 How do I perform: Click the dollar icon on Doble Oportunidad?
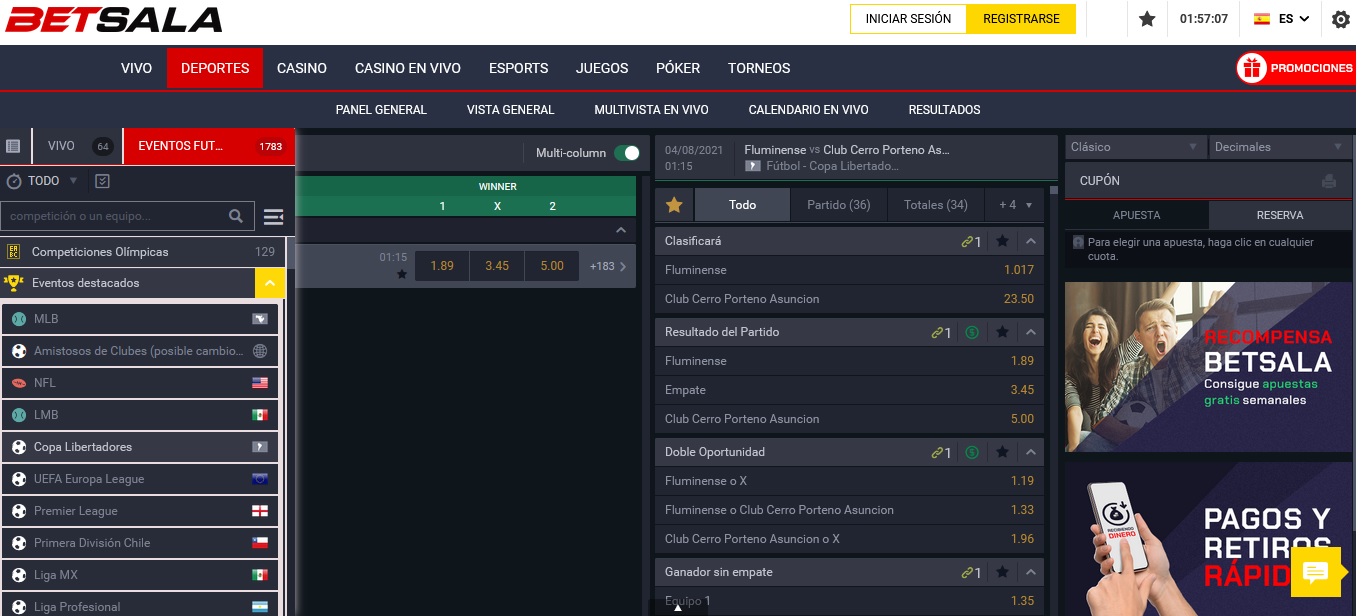point(972,452)
